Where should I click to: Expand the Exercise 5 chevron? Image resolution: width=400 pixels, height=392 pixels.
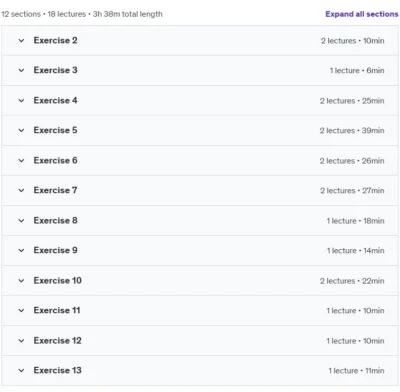21,130
